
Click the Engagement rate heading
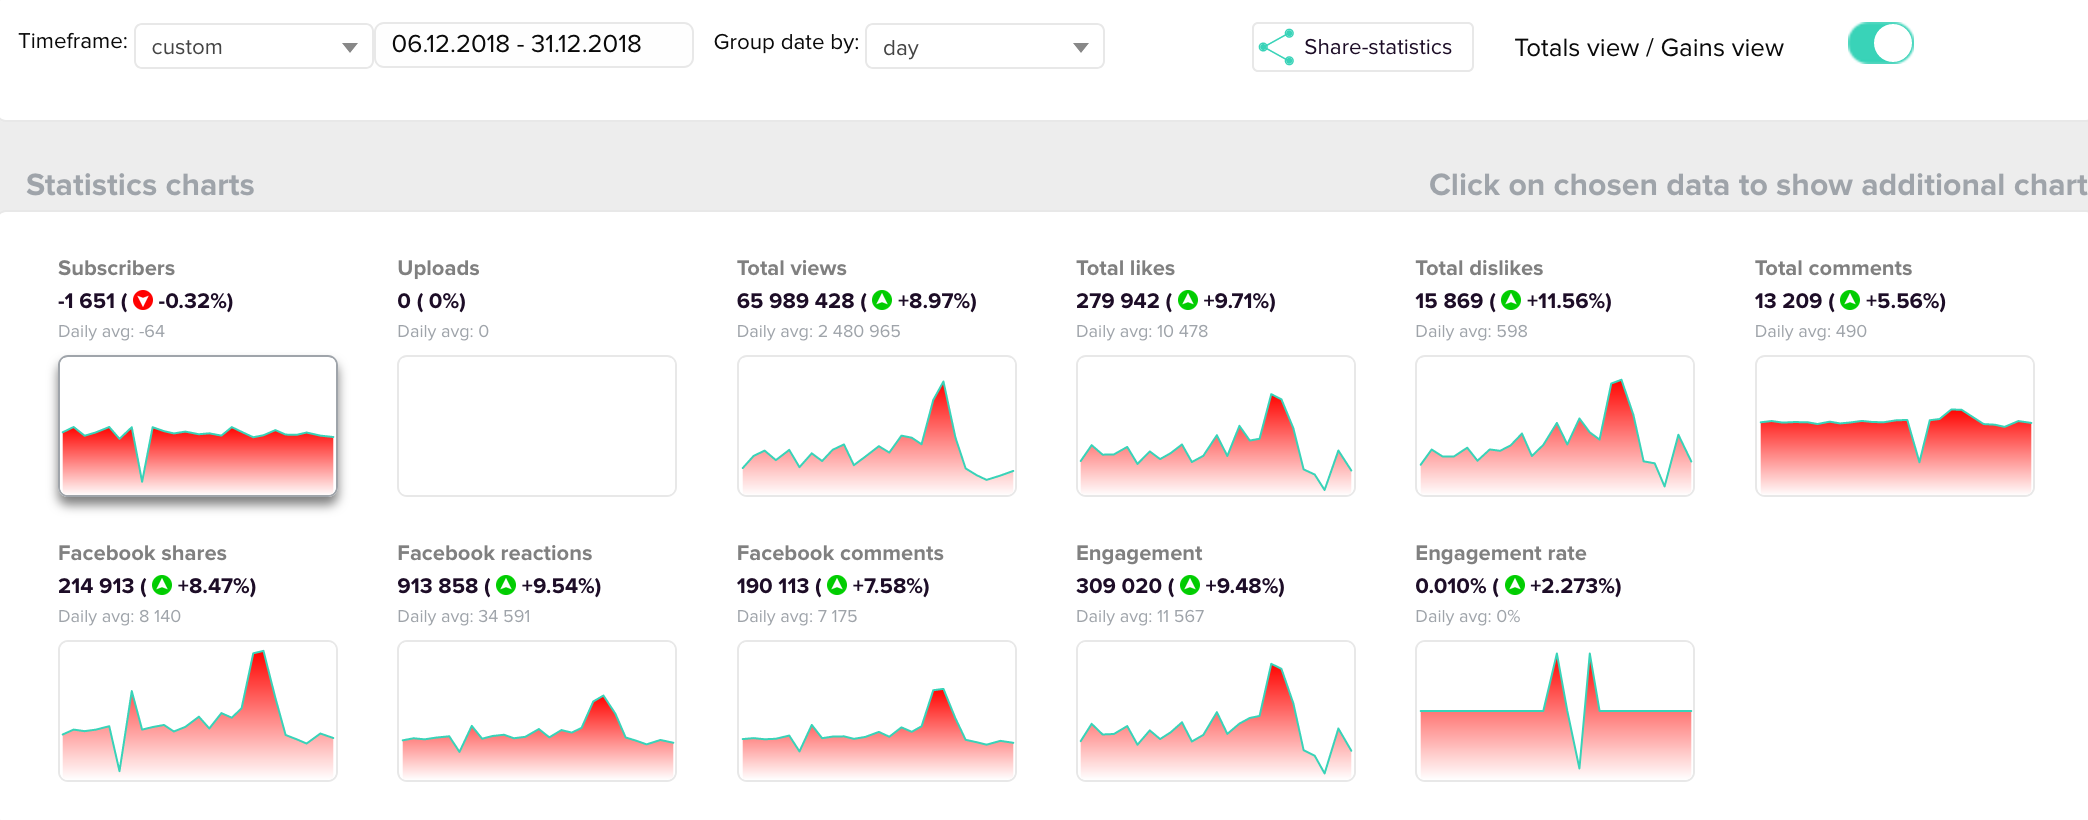(1500, 553)
